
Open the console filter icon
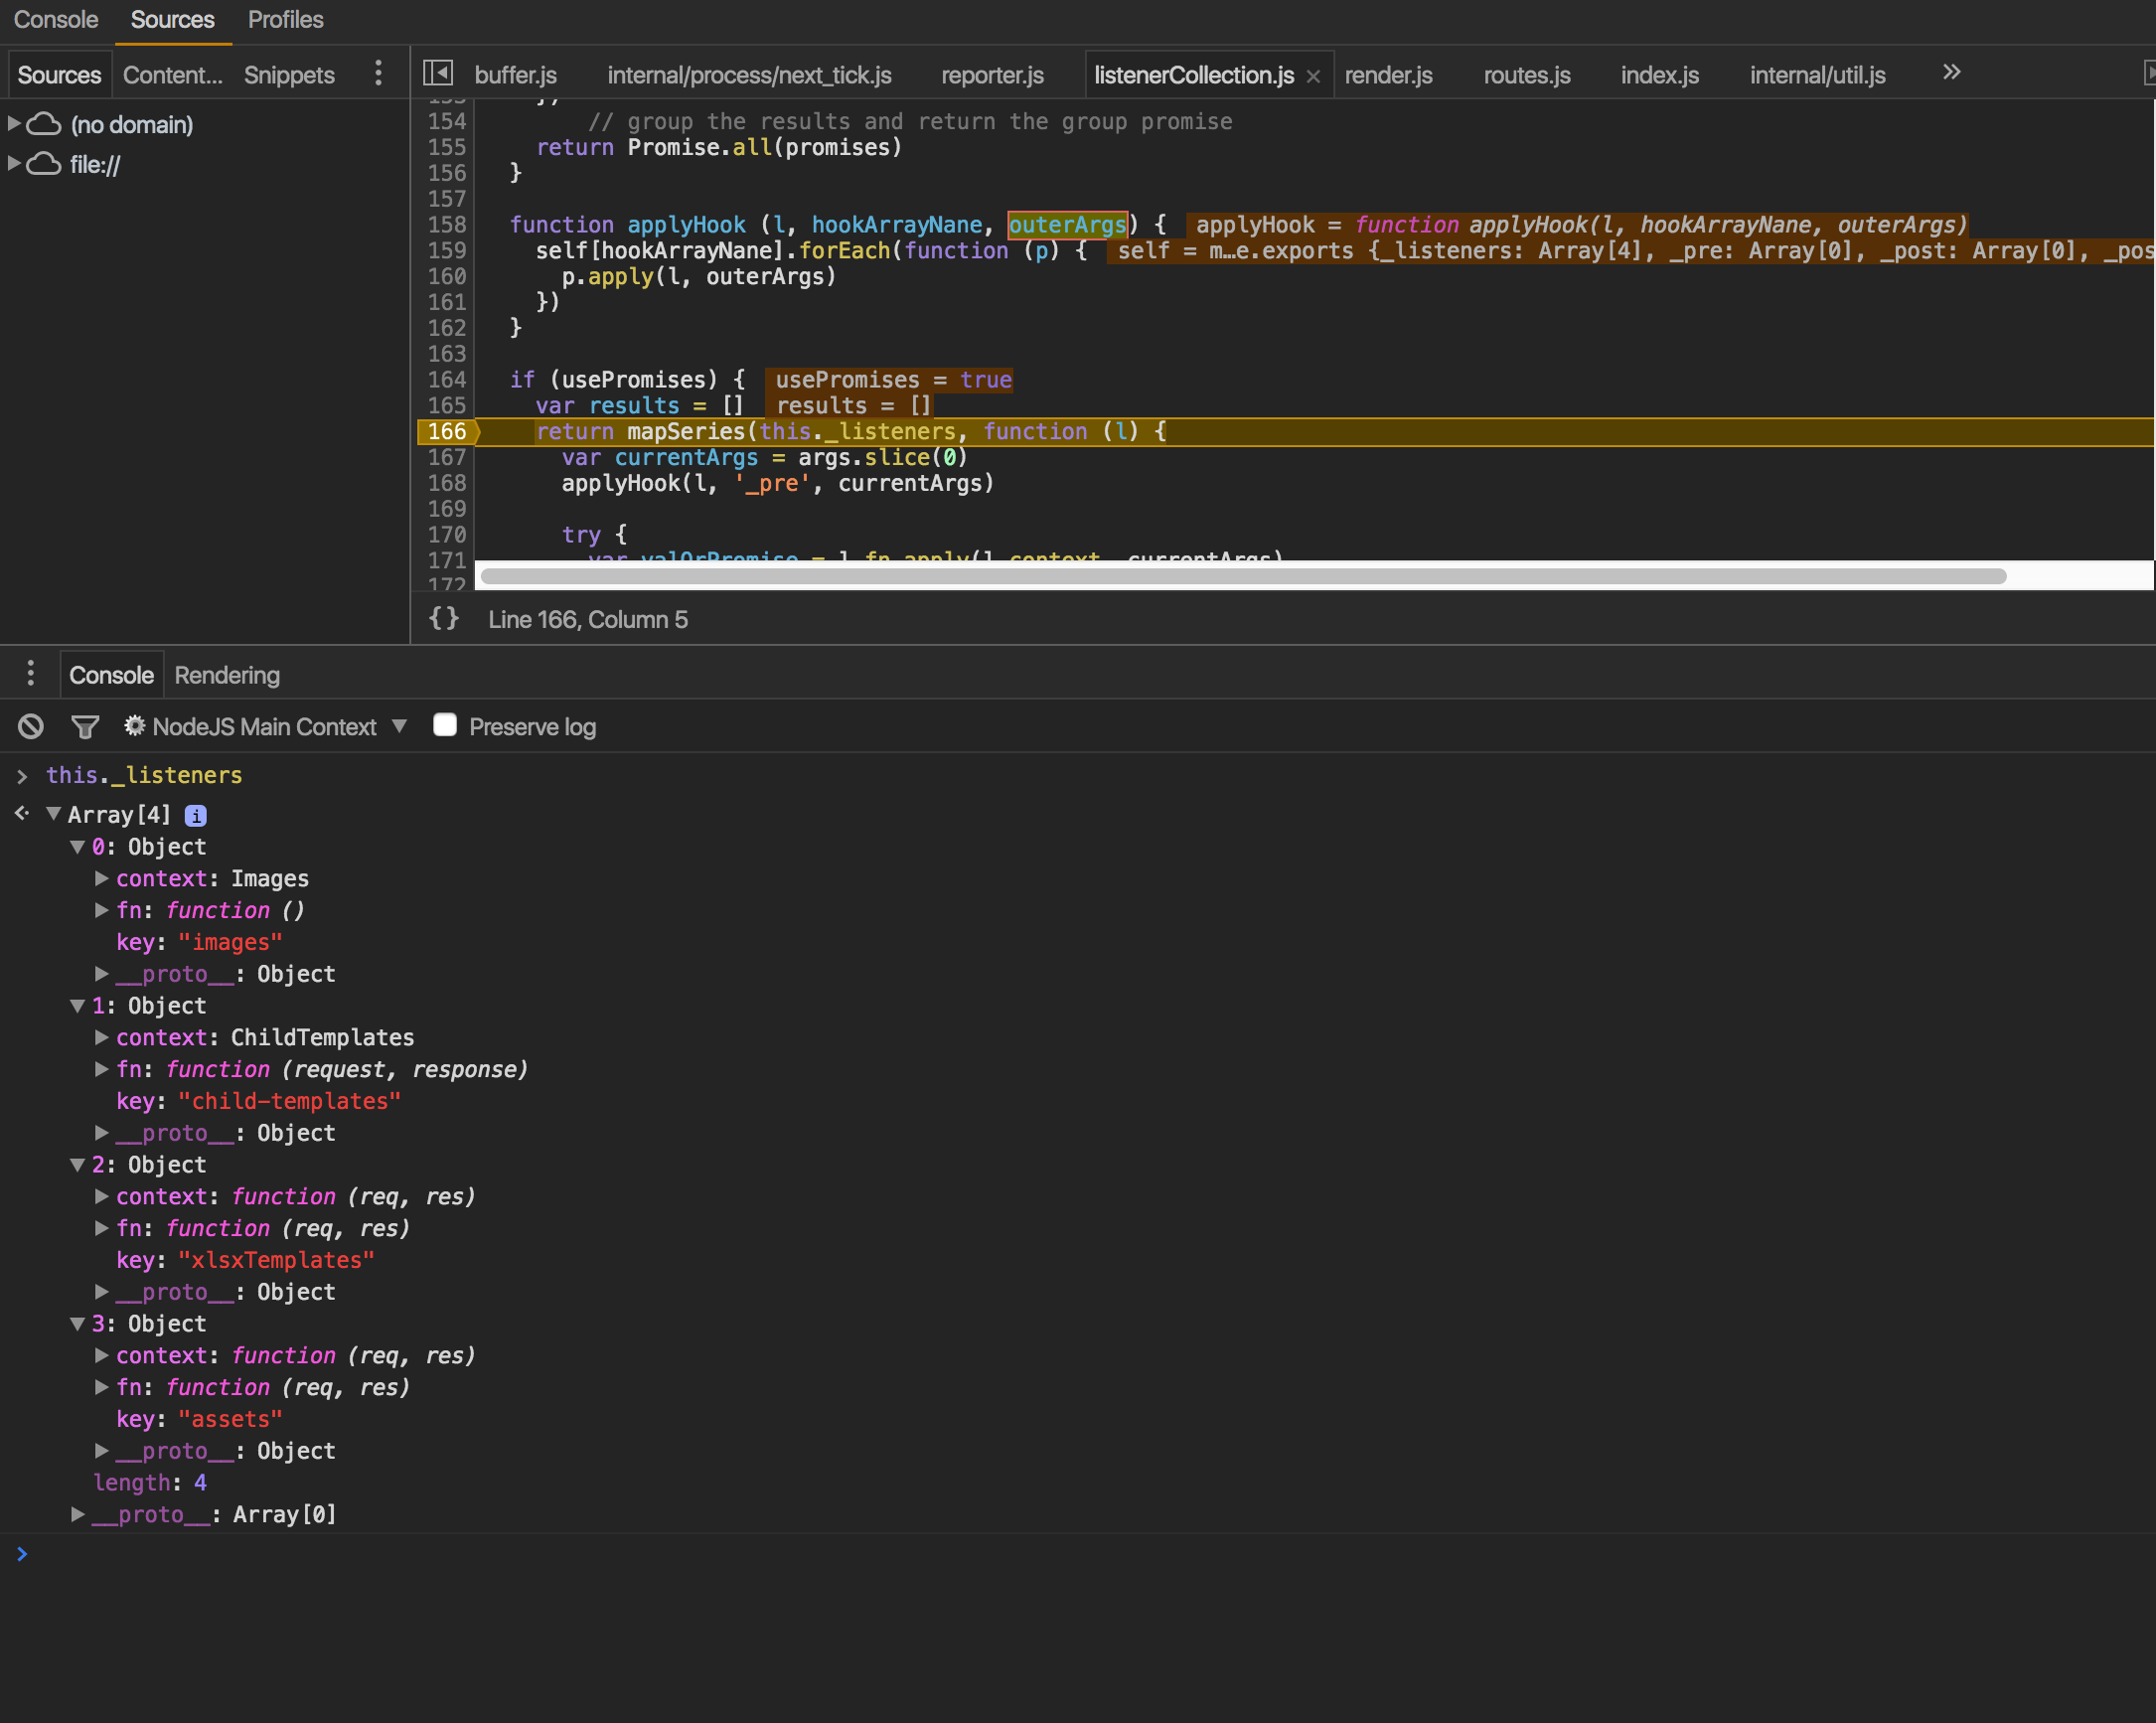pos(85,726)
